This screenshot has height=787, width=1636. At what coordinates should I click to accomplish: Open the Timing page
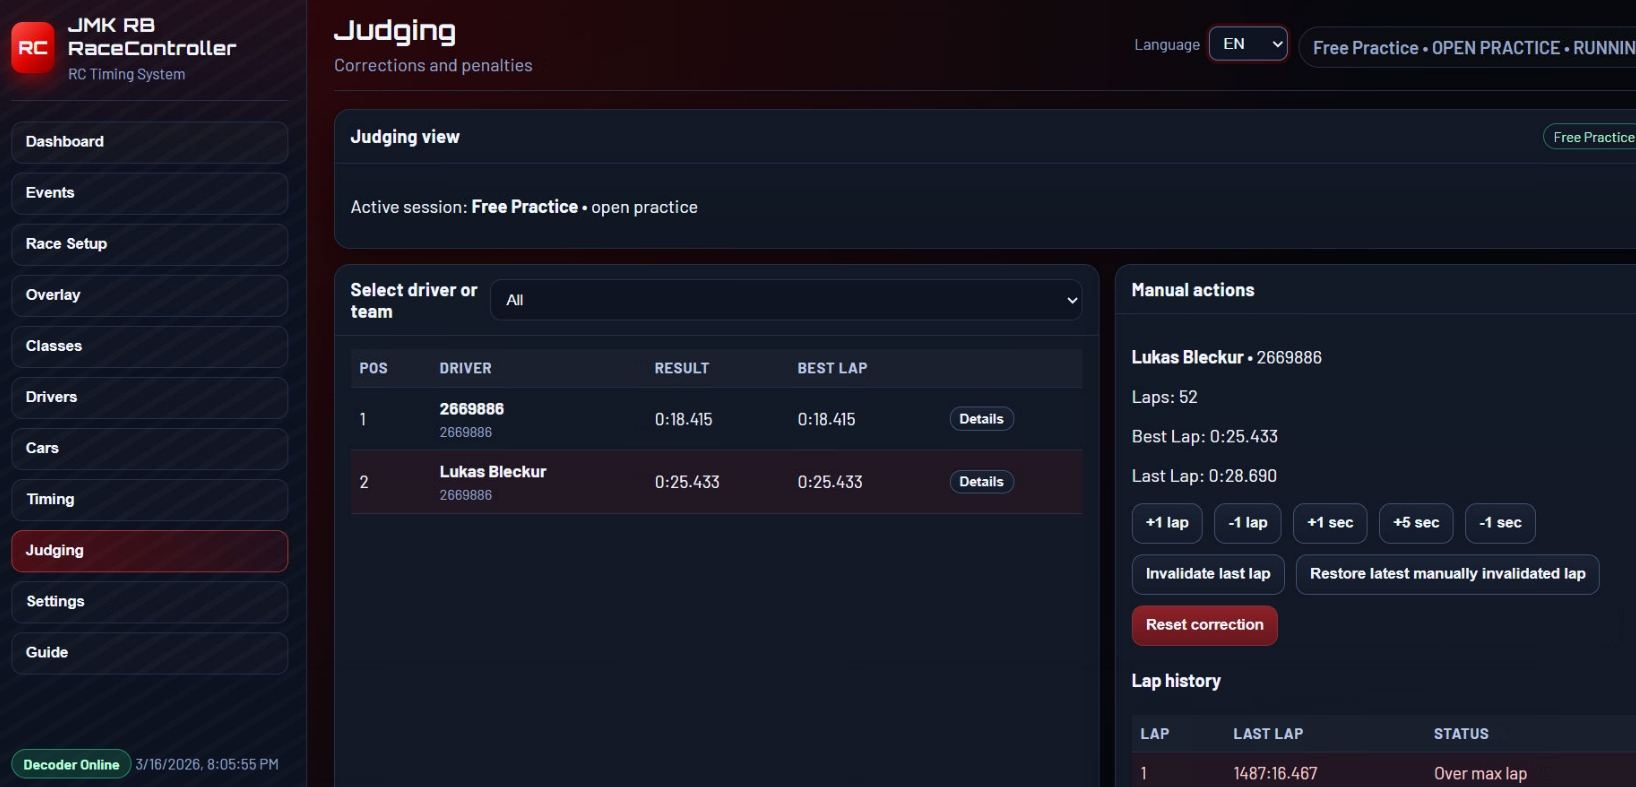point(149,499)
